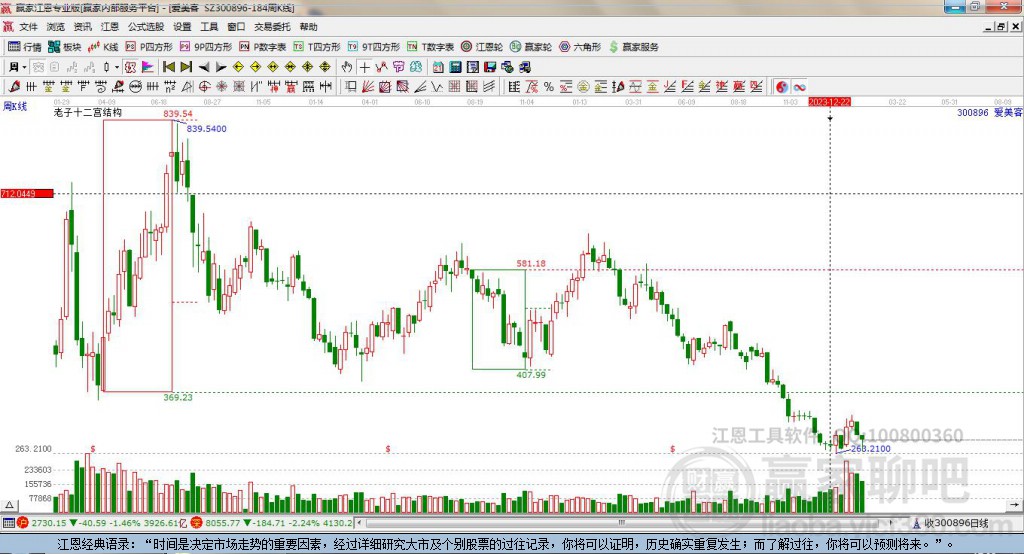Click the pink flag icon
Viewport: 1024px width, 554px height.
pos(148,67)
